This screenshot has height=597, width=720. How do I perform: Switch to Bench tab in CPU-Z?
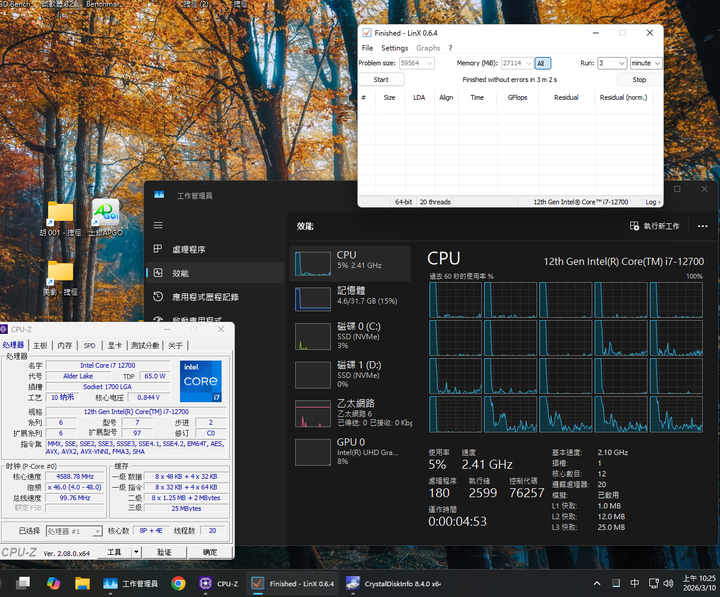tap(145, 345)
